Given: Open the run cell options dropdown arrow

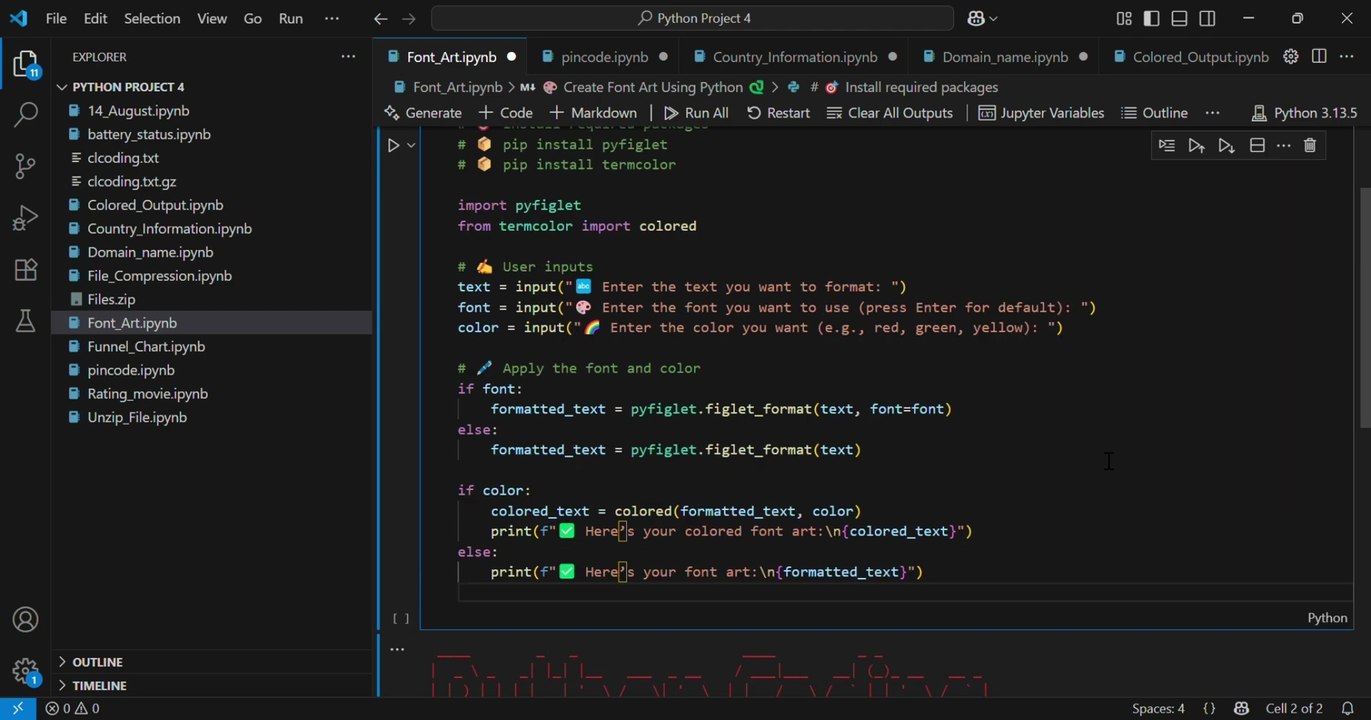Looking at the screenshot, I should click(x=411, y=145).
